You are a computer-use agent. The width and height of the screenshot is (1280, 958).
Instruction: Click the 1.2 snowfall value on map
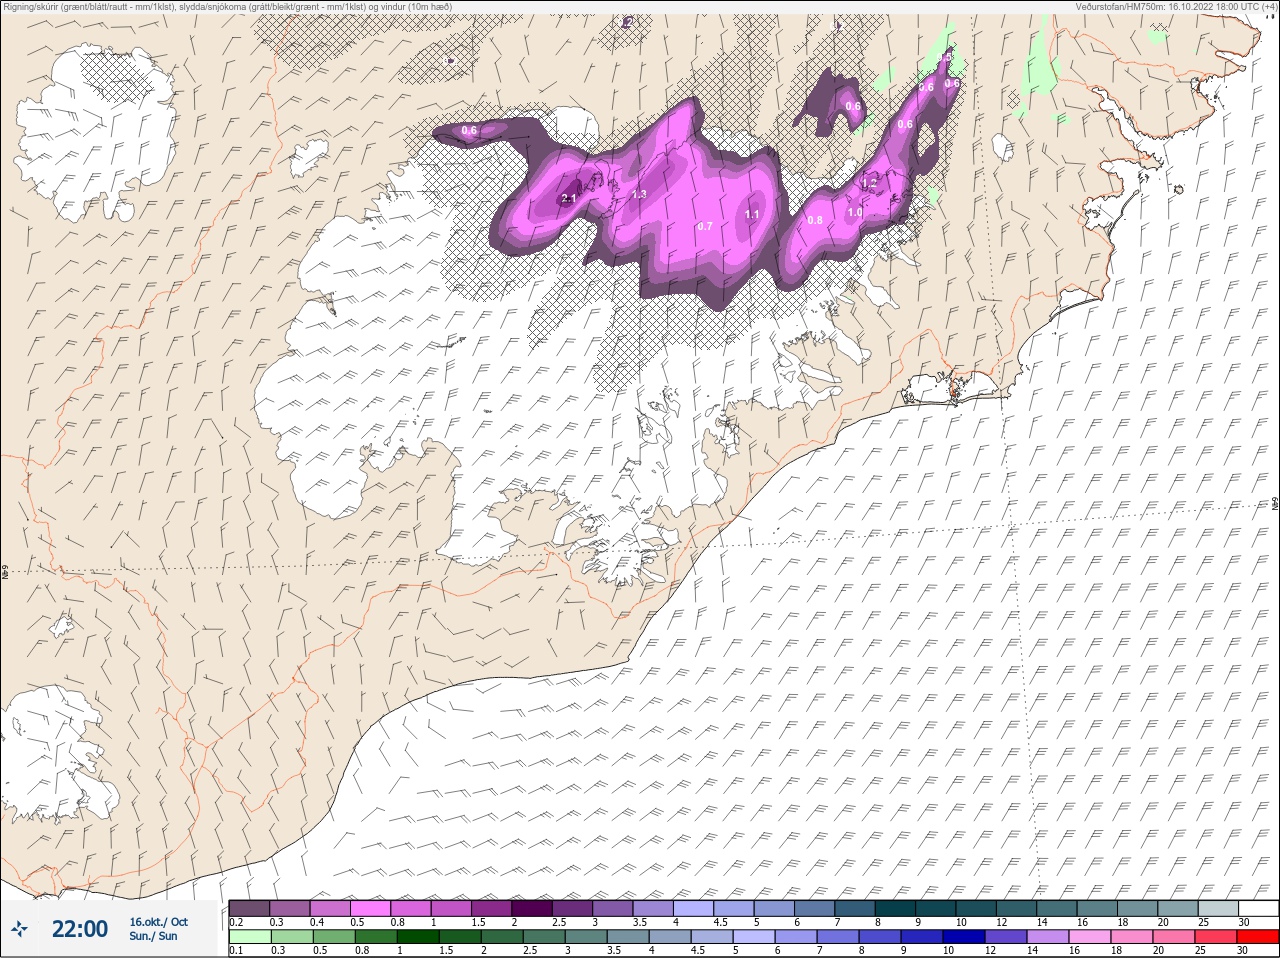[870, 183]
